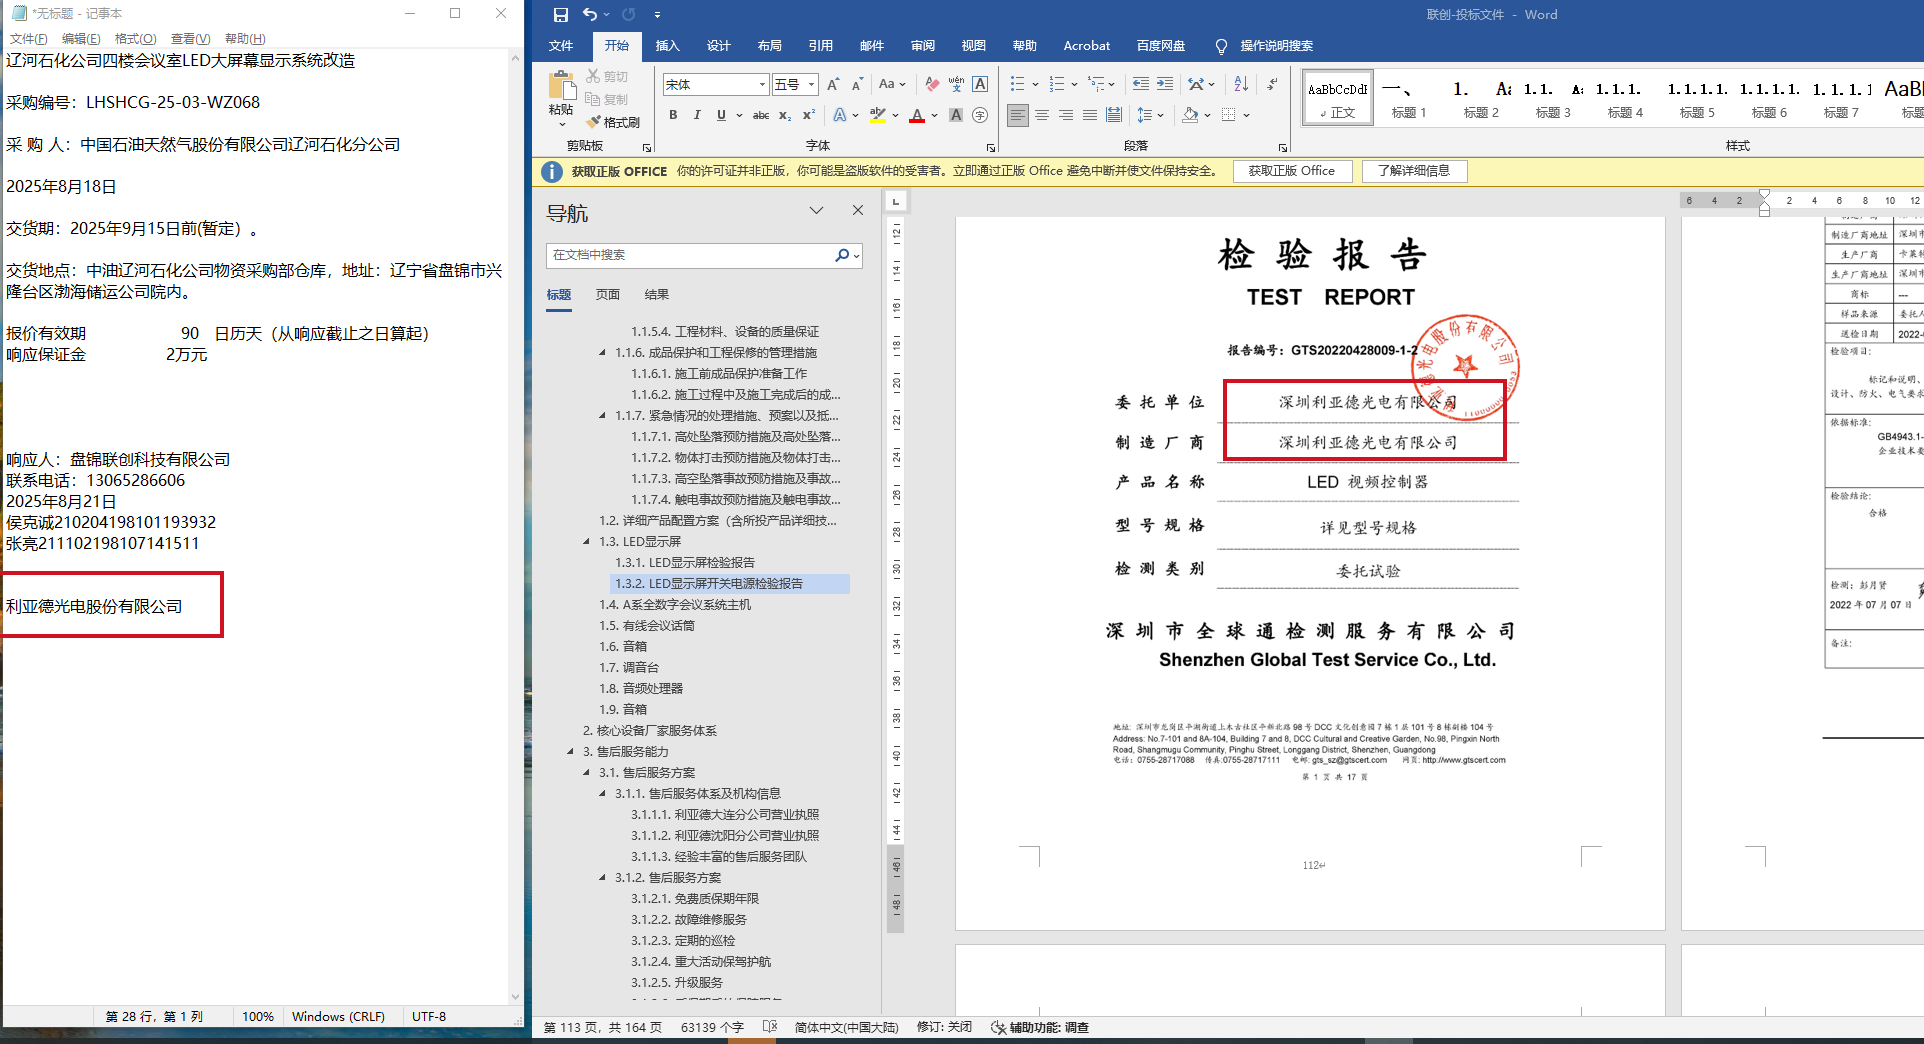
Task: Open the navigation pane options chevron
Action: coord(816,210)
